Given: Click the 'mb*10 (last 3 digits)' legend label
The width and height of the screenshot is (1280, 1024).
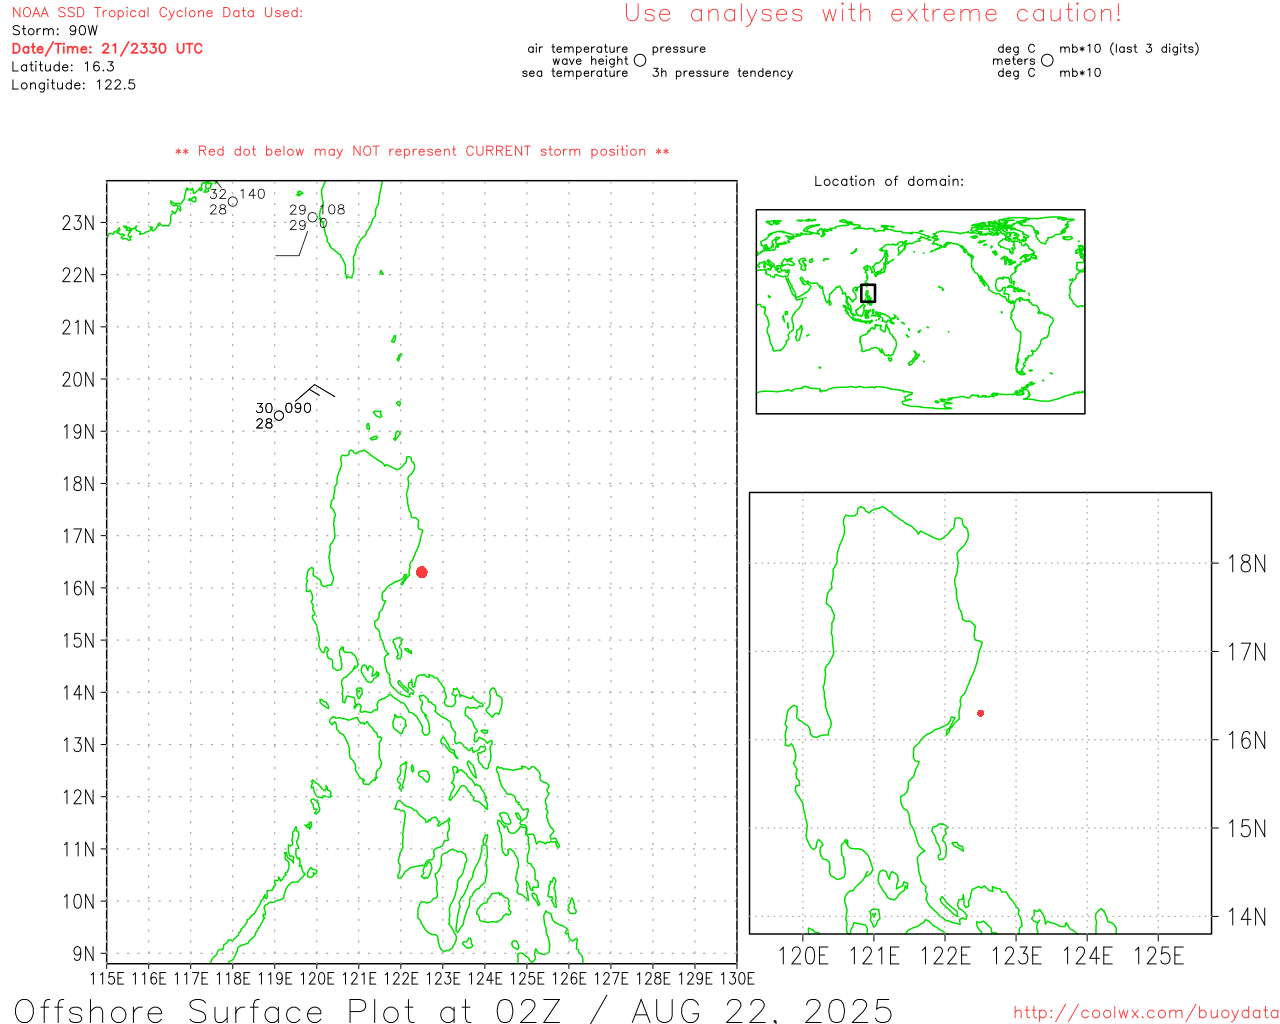Looking at the screenshot, I should (x=1129, y=48).
